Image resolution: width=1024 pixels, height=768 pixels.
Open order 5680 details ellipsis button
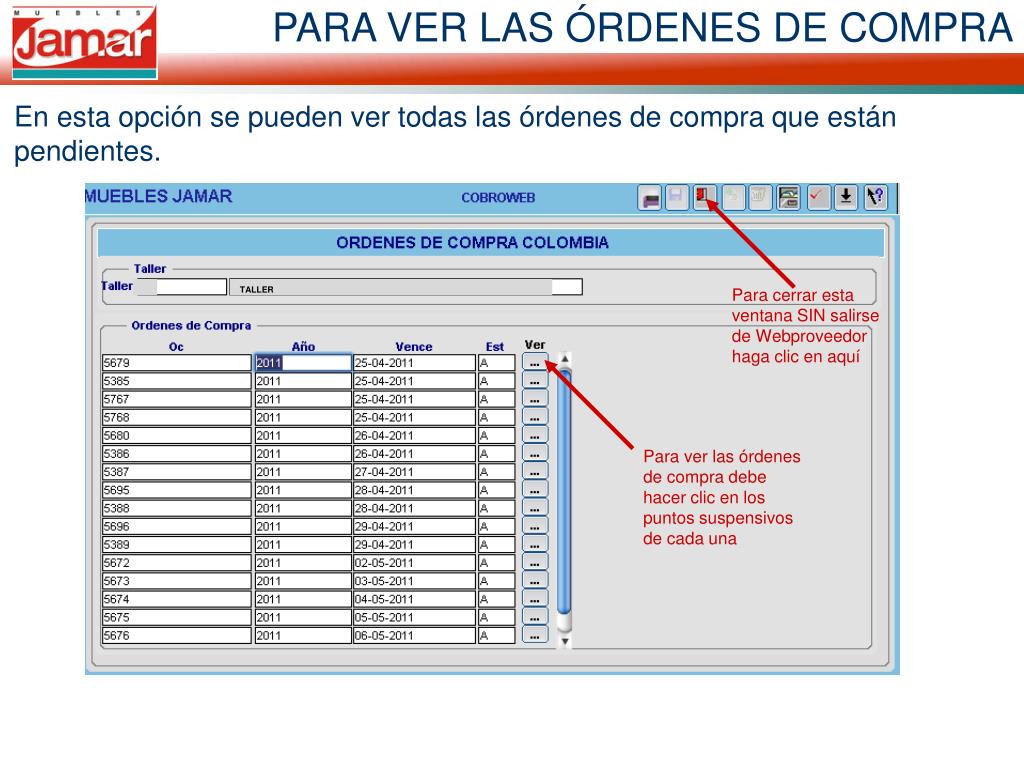pos(535,436)
